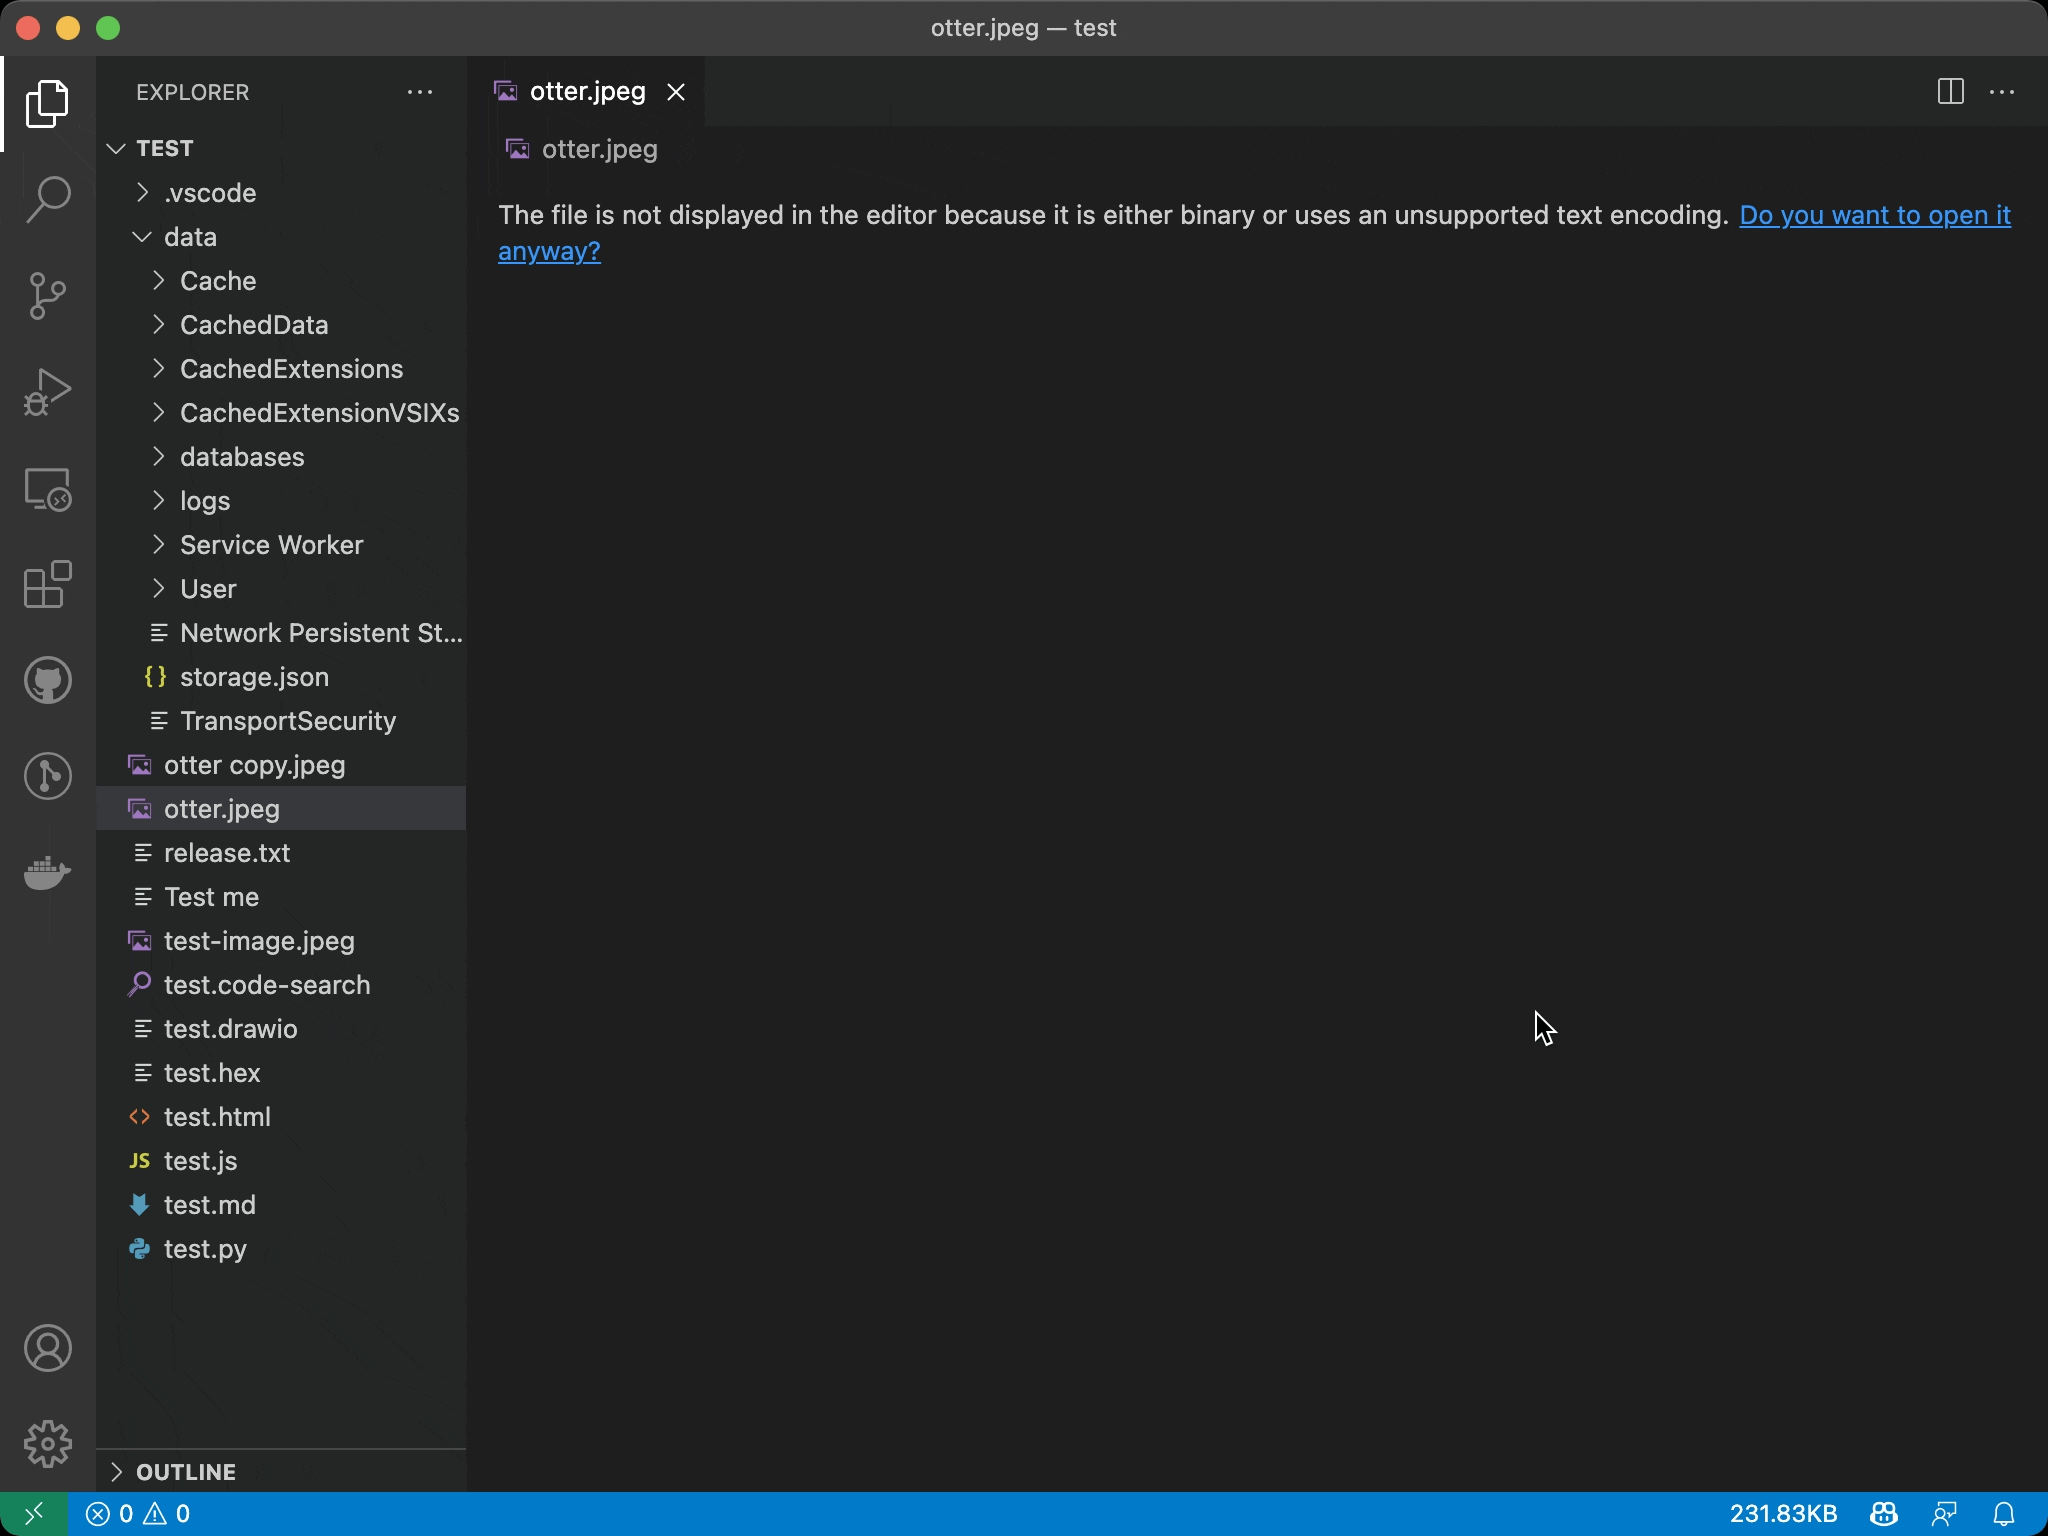This screenshot has height=1536, width=2048.
Task: Open the Extensions view icon
Action: pyautogui.click(x=47, y=585)
